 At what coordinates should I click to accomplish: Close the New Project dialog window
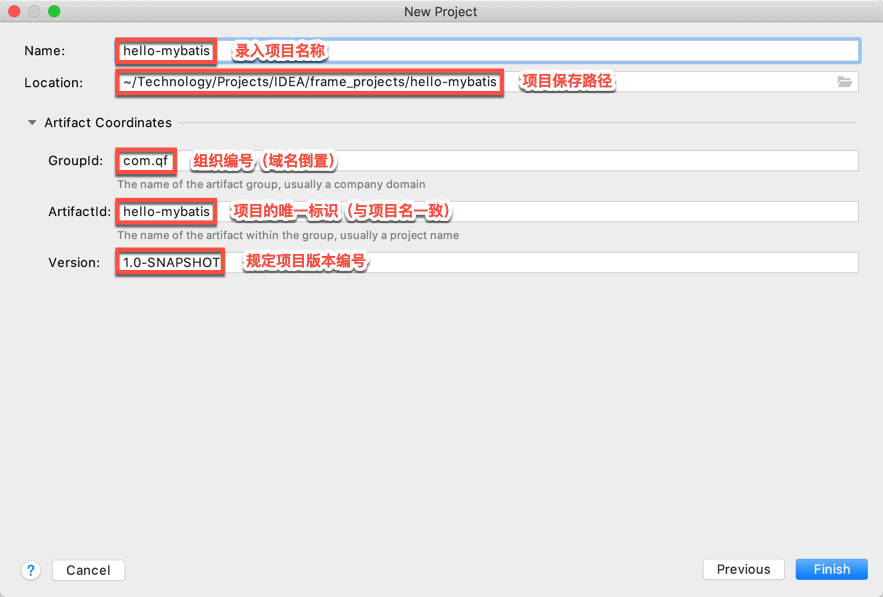[14, 11]
